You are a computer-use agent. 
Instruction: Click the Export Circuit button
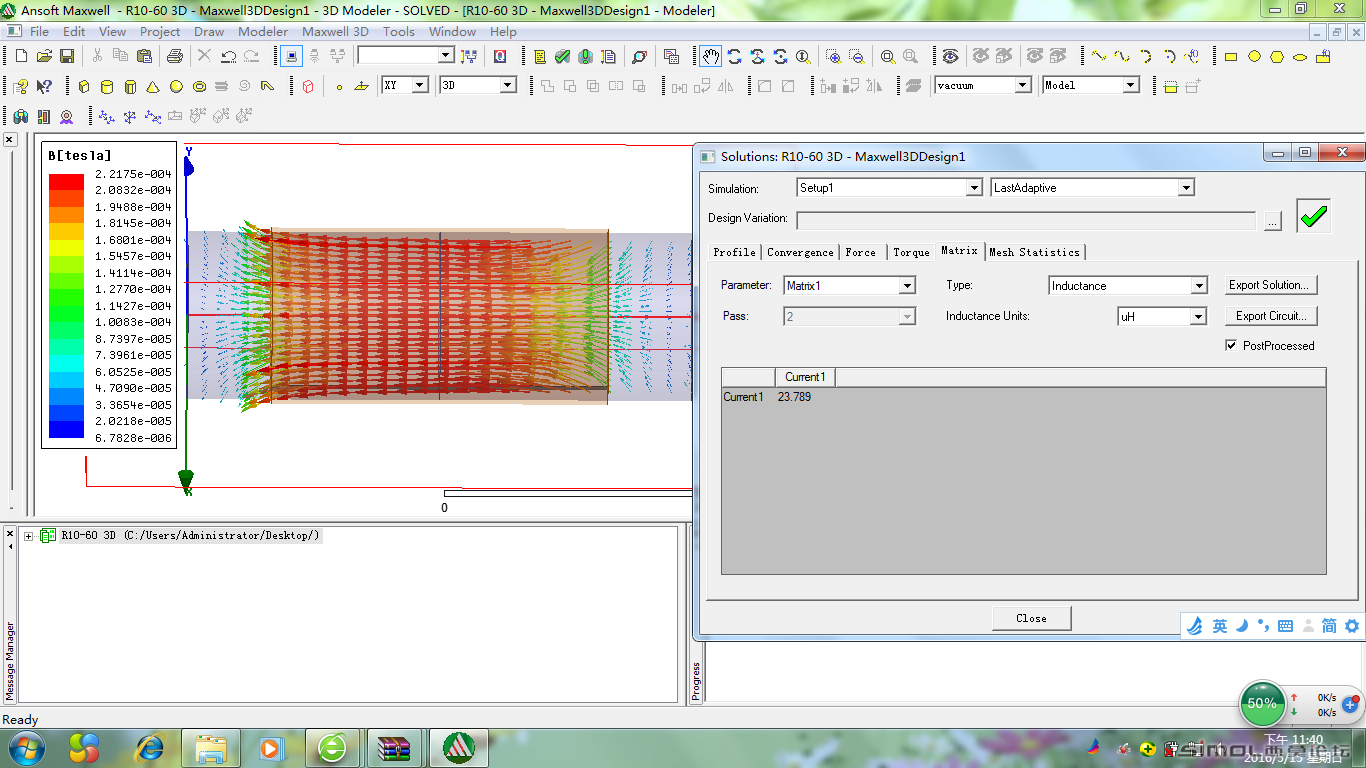1271,316
